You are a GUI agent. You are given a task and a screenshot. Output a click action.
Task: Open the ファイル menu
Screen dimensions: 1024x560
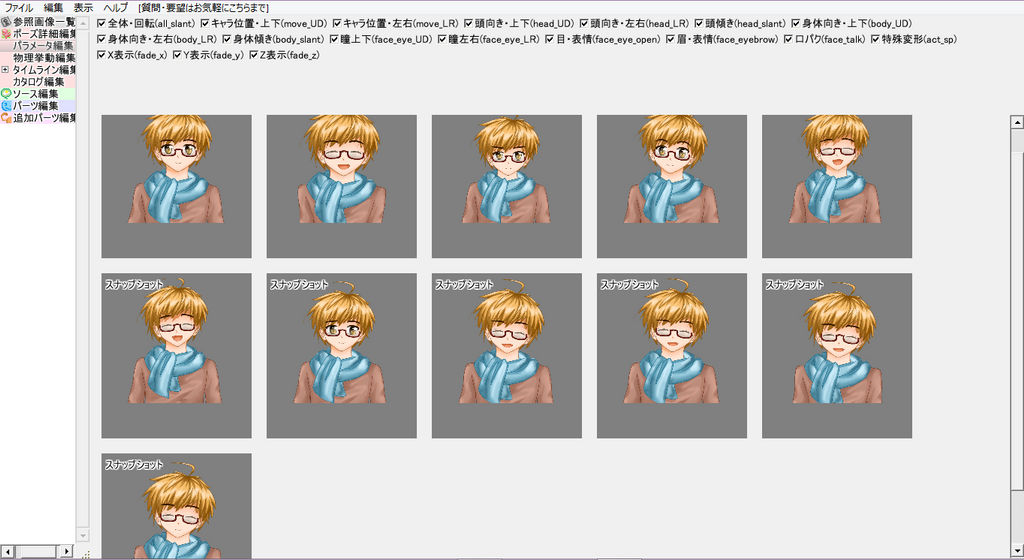pyautogui.click(x=18, y=8)
